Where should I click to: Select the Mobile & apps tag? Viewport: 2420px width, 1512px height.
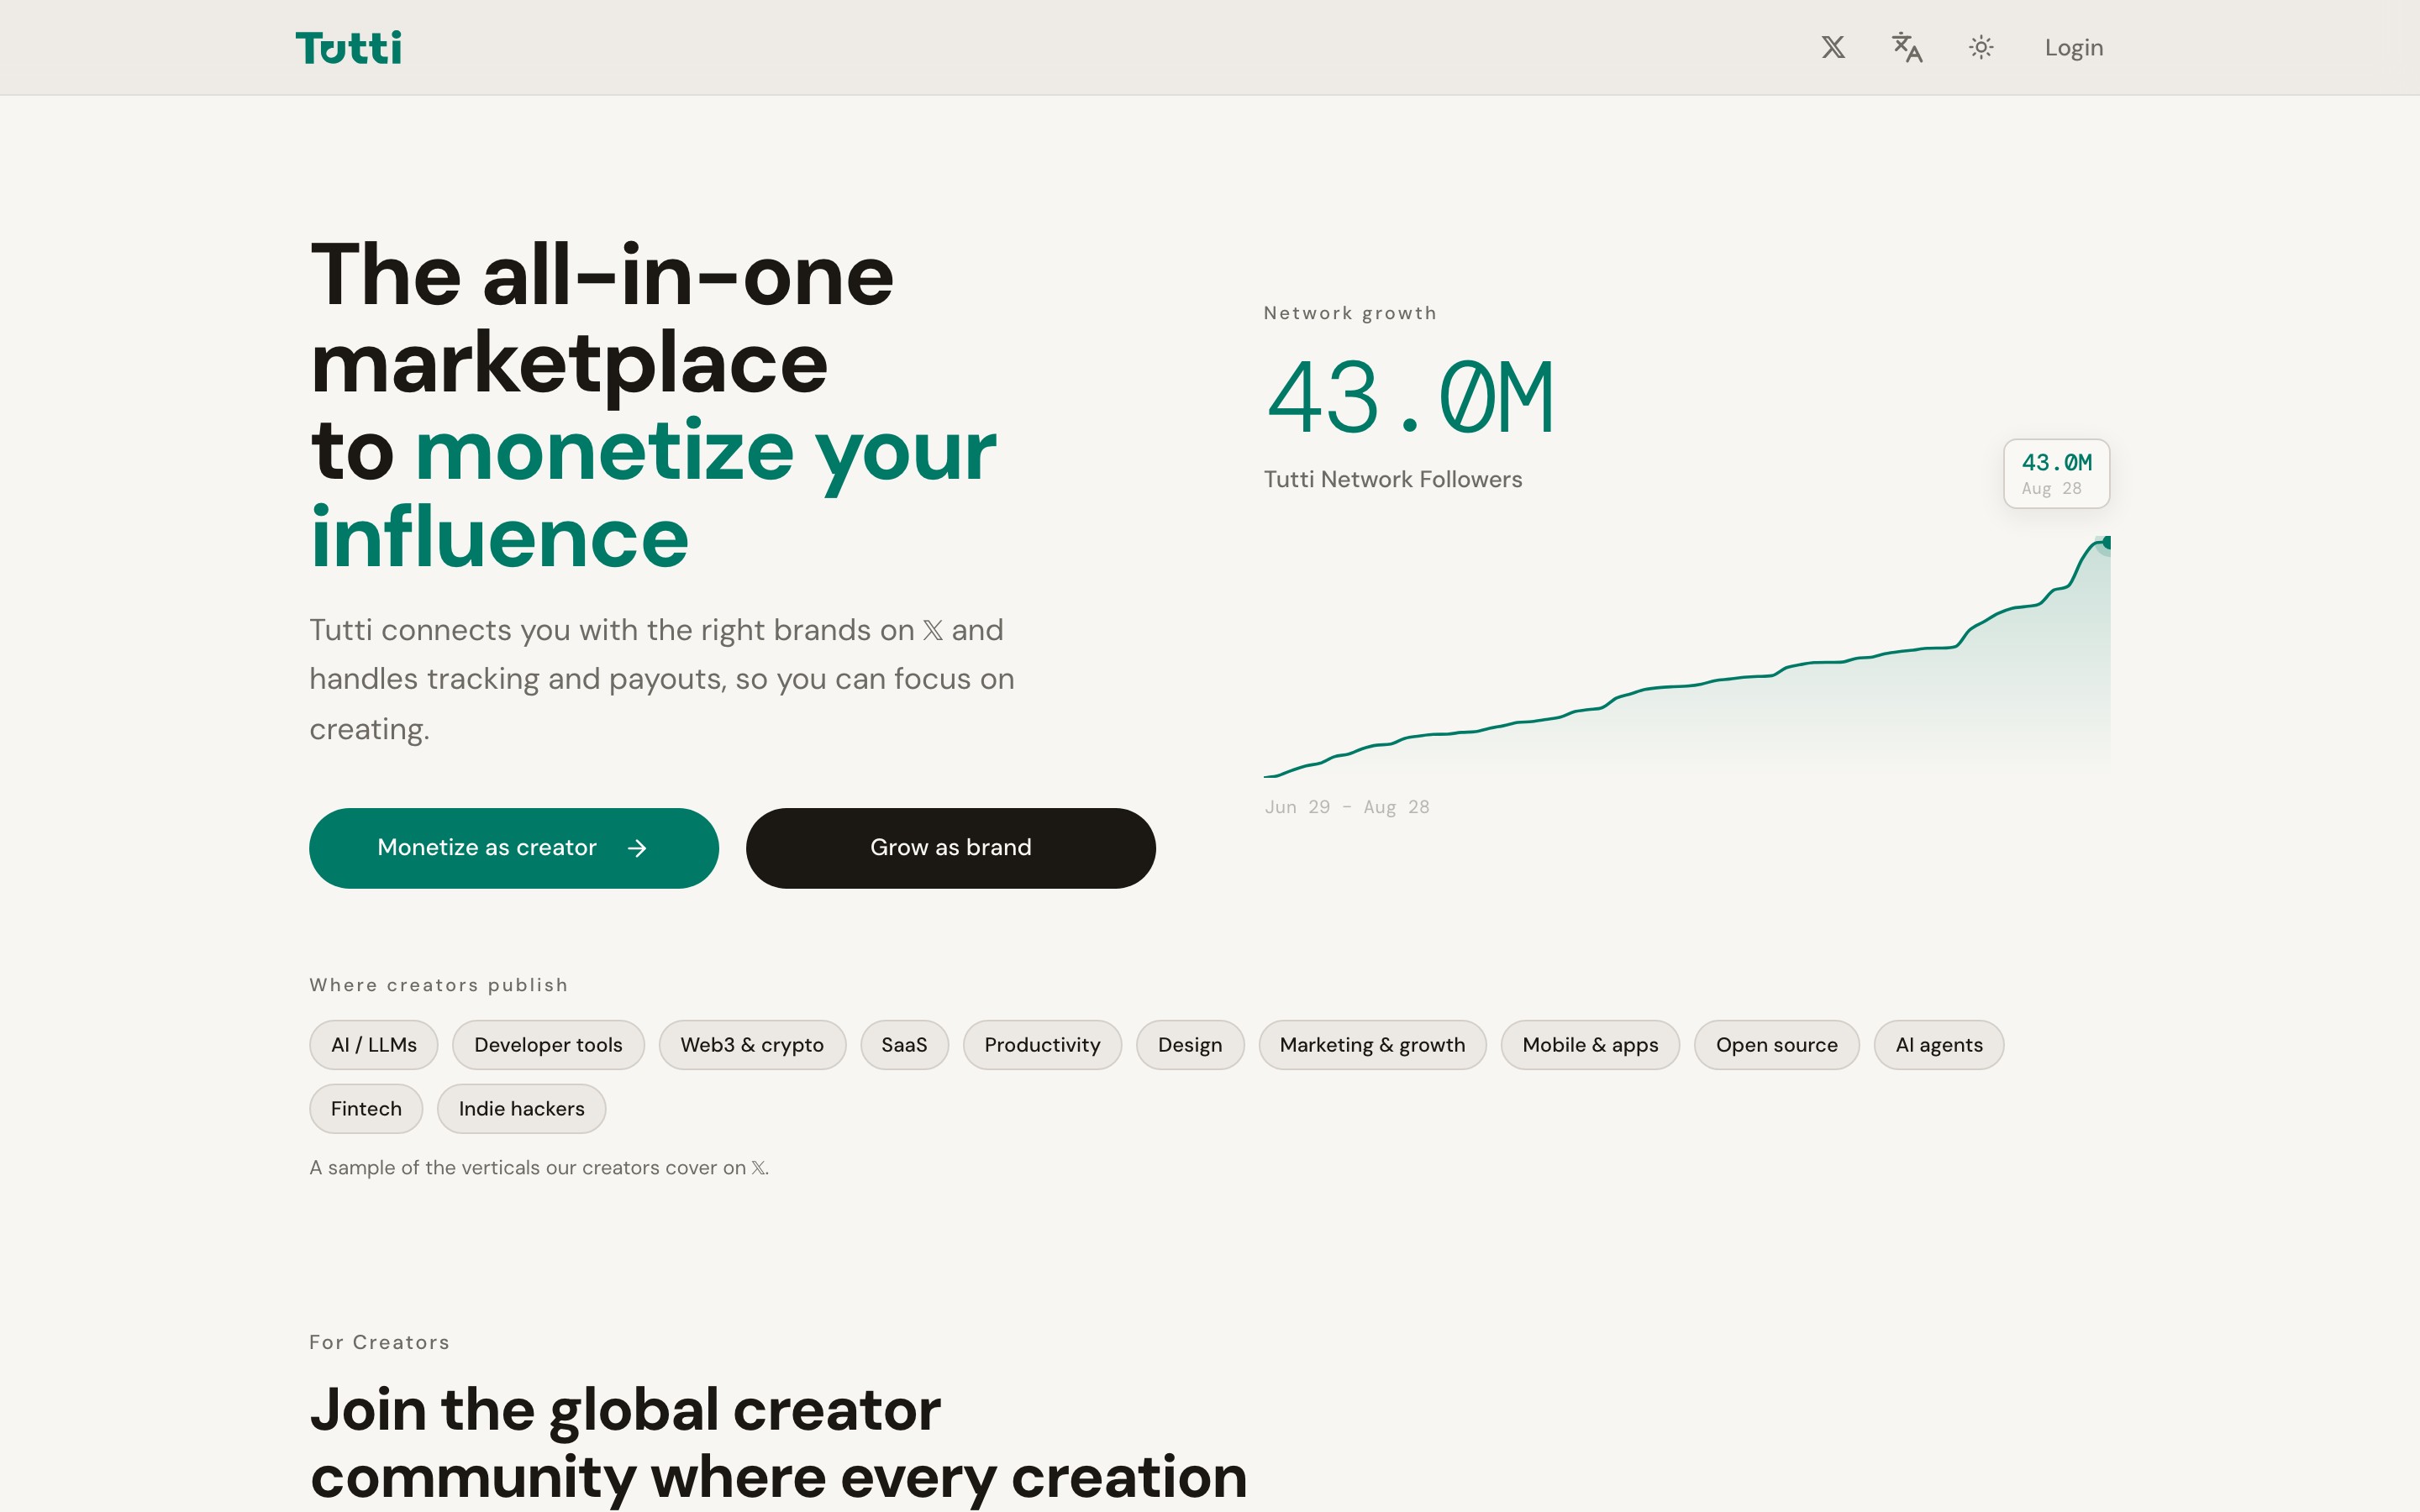click(x=1590, y=1045)
